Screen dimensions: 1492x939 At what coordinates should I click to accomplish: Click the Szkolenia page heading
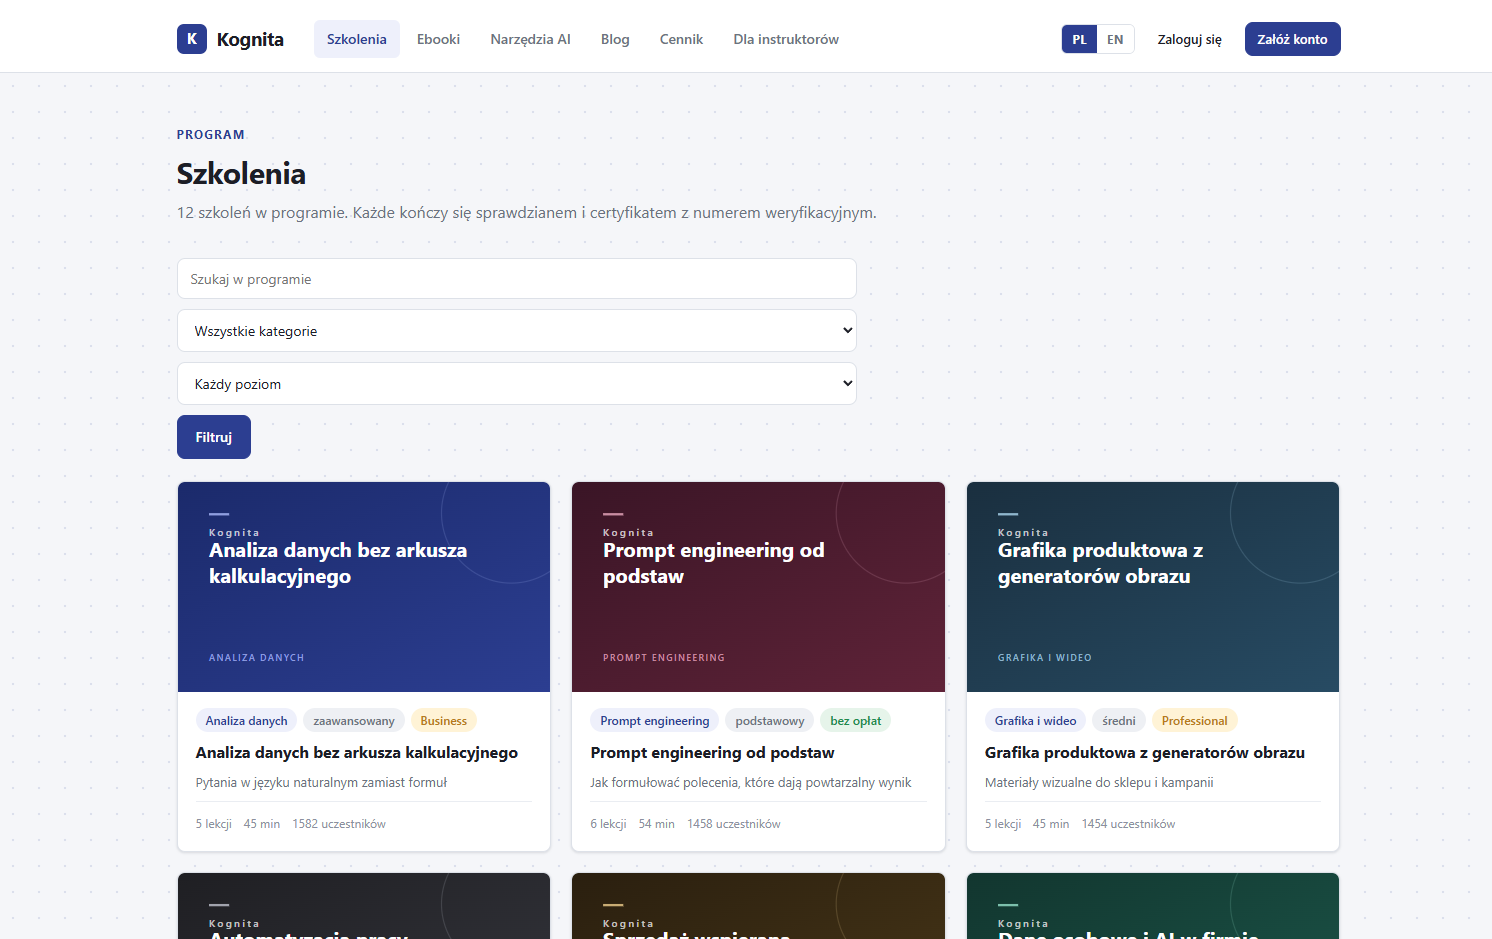tap(241, 174)
